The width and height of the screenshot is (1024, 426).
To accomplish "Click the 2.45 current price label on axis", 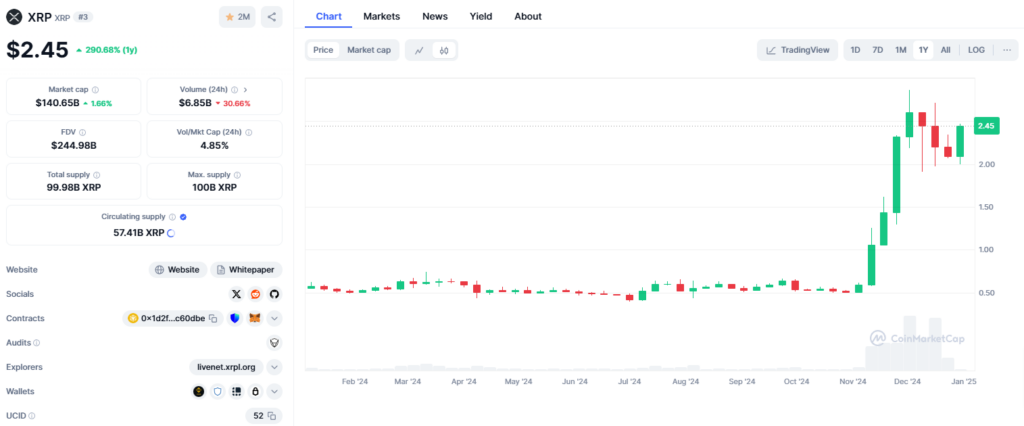I will [986, 126].
